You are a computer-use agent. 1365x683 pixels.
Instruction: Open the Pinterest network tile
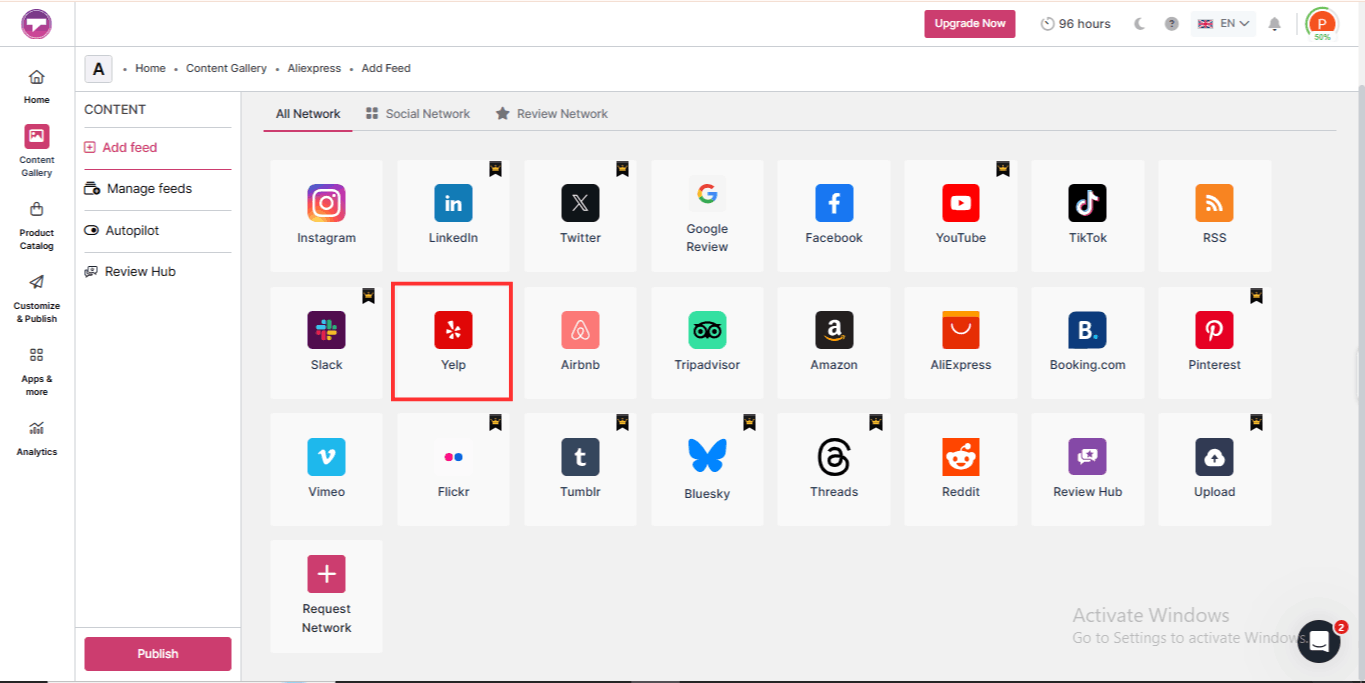pos(1215,342)
